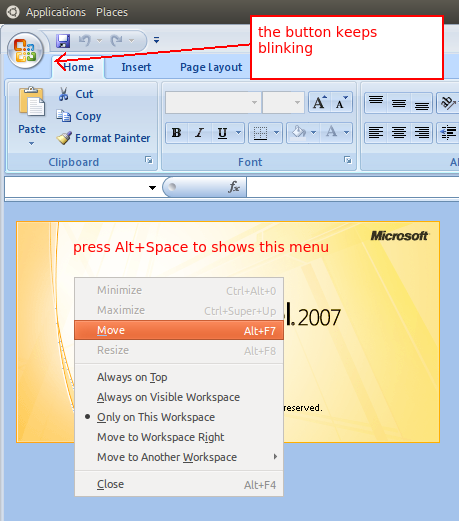Open the Places menu in top panel

[112, 12]
